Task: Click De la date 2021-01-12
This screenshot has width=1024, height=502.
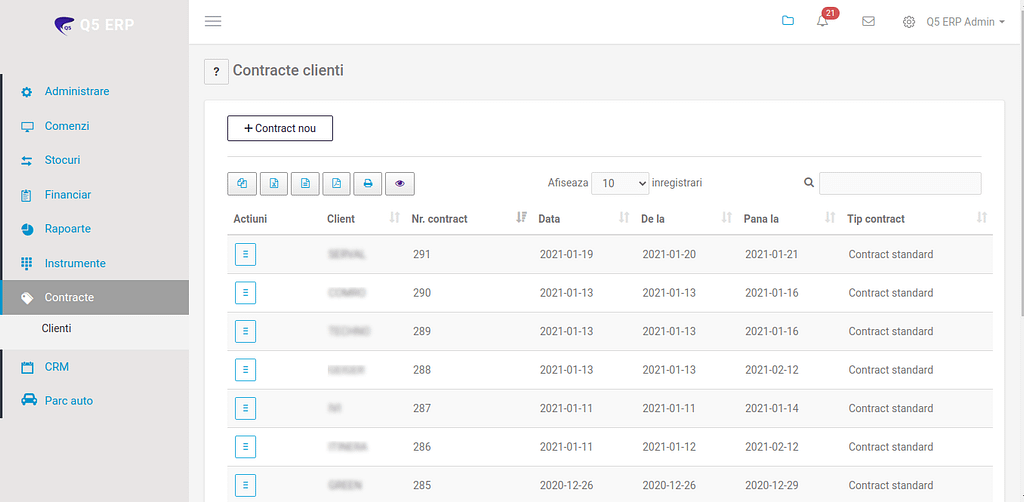Action: coord(669,447)
